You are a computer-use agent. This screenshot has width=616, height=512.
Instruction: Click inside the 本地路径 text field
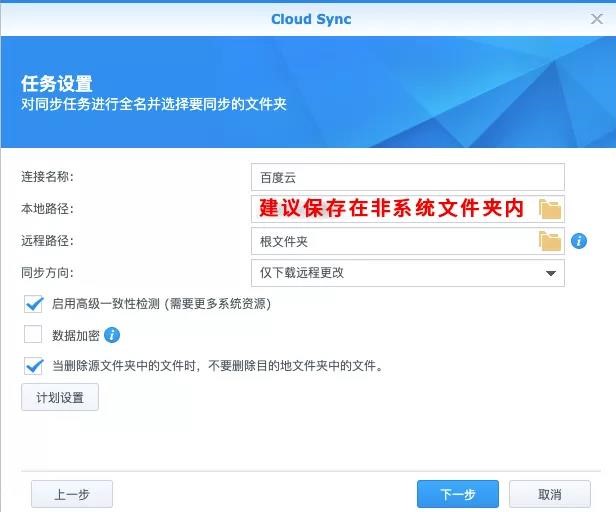tap(395, 209)
